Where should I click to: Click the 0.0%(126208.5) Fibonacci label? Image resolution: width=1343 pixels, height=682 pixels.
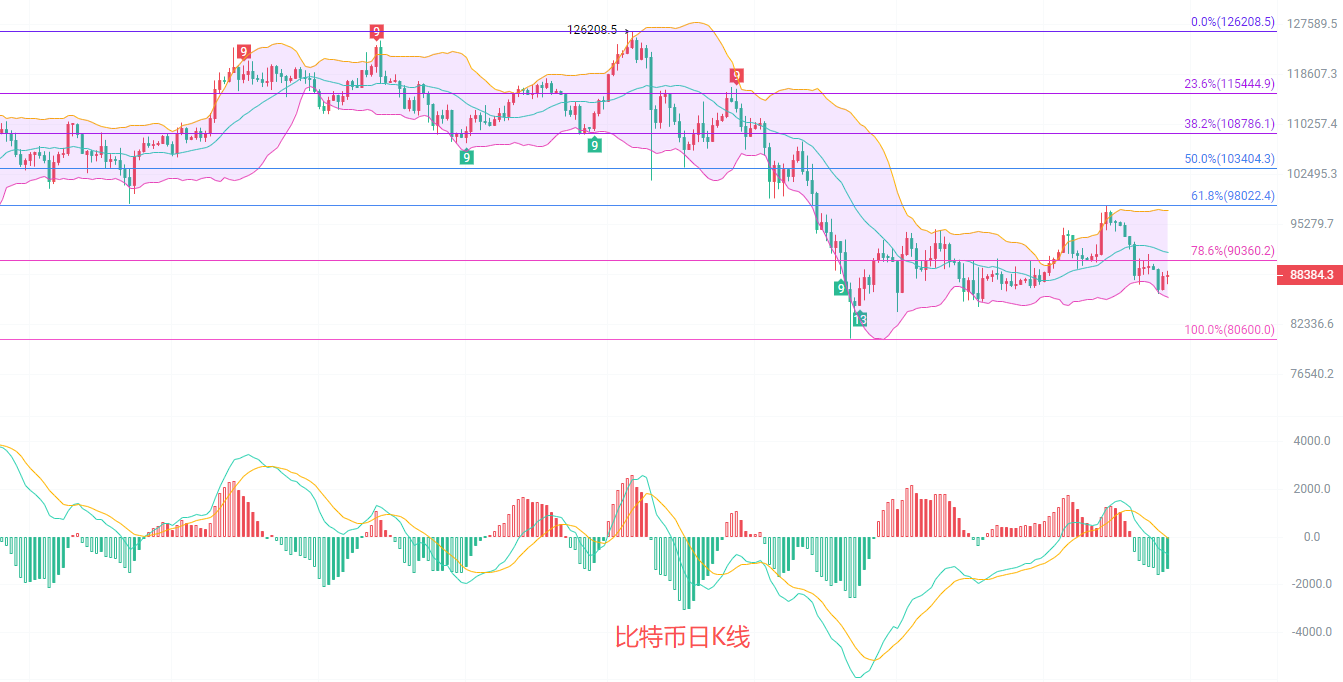coord(1233,21)
